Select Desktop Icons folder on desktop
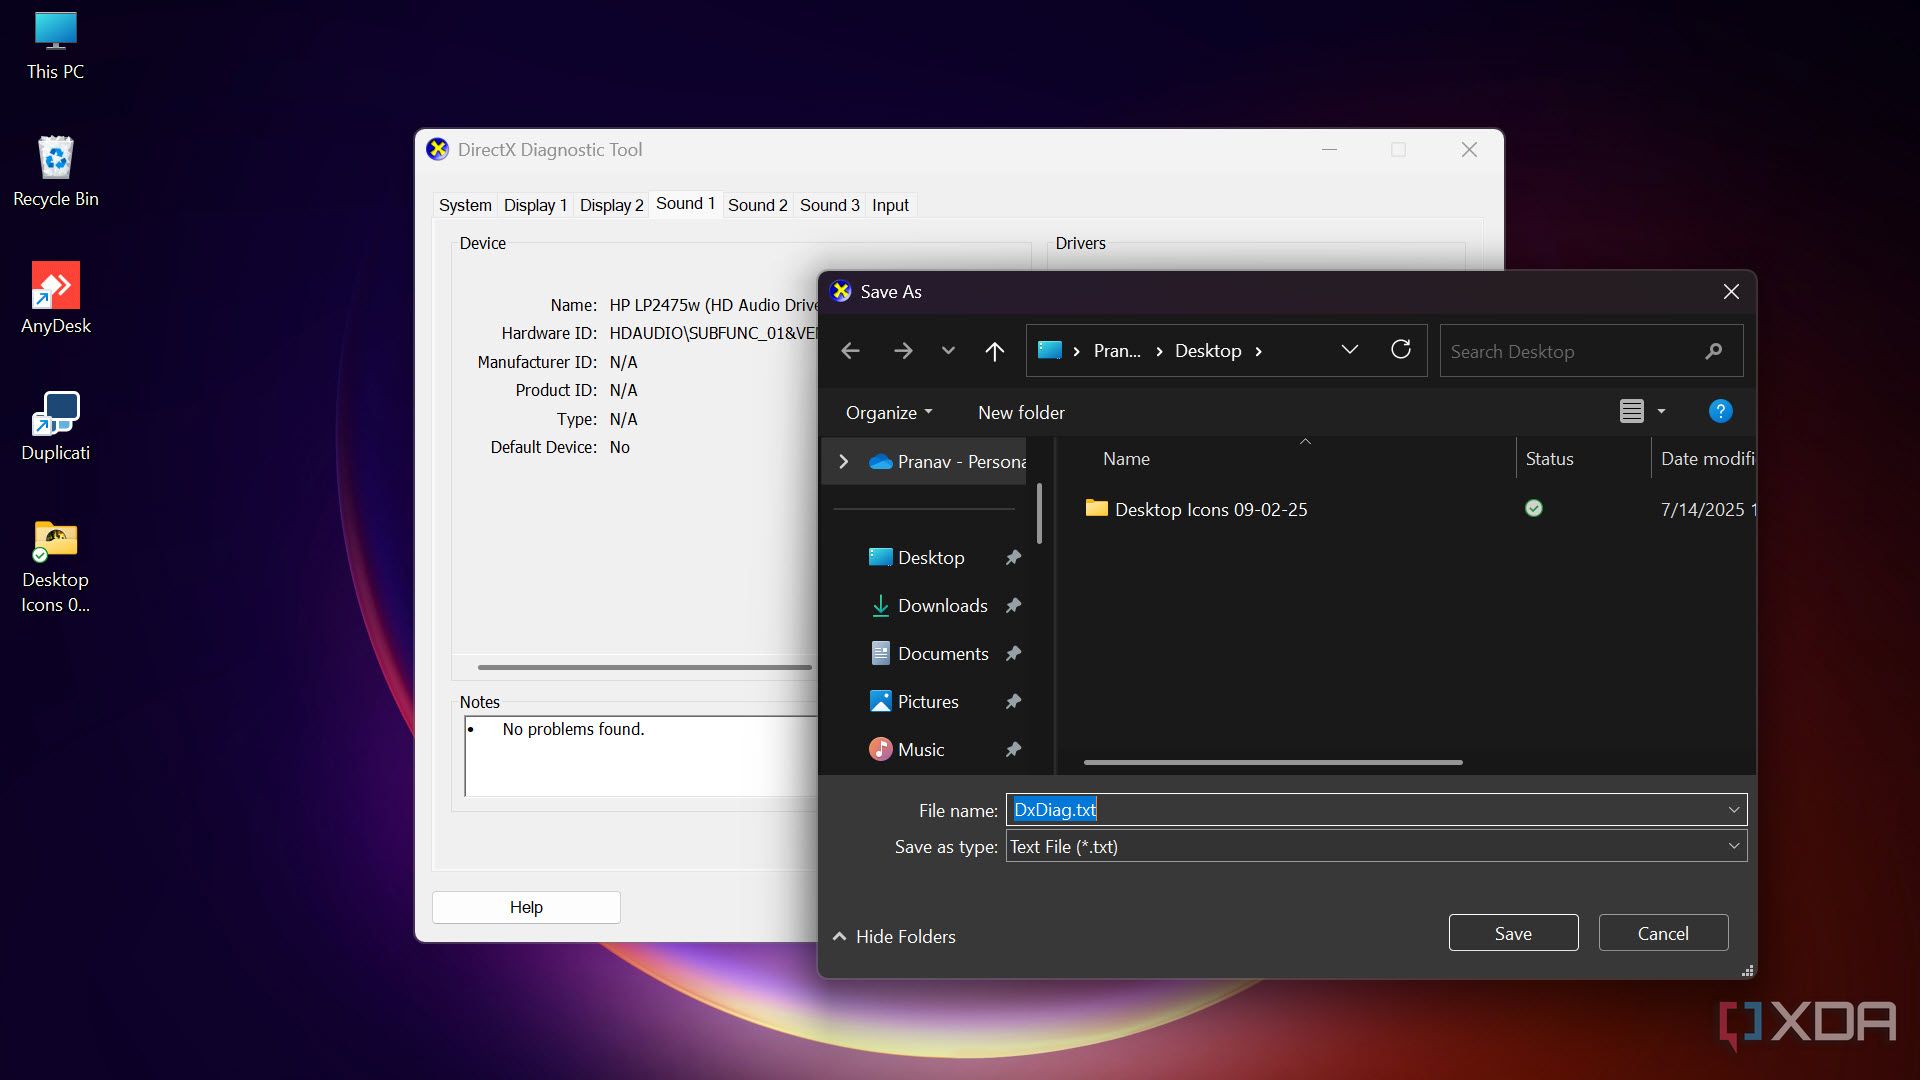The width and height of the screenshot is (1920, 1080). [55, 566]
